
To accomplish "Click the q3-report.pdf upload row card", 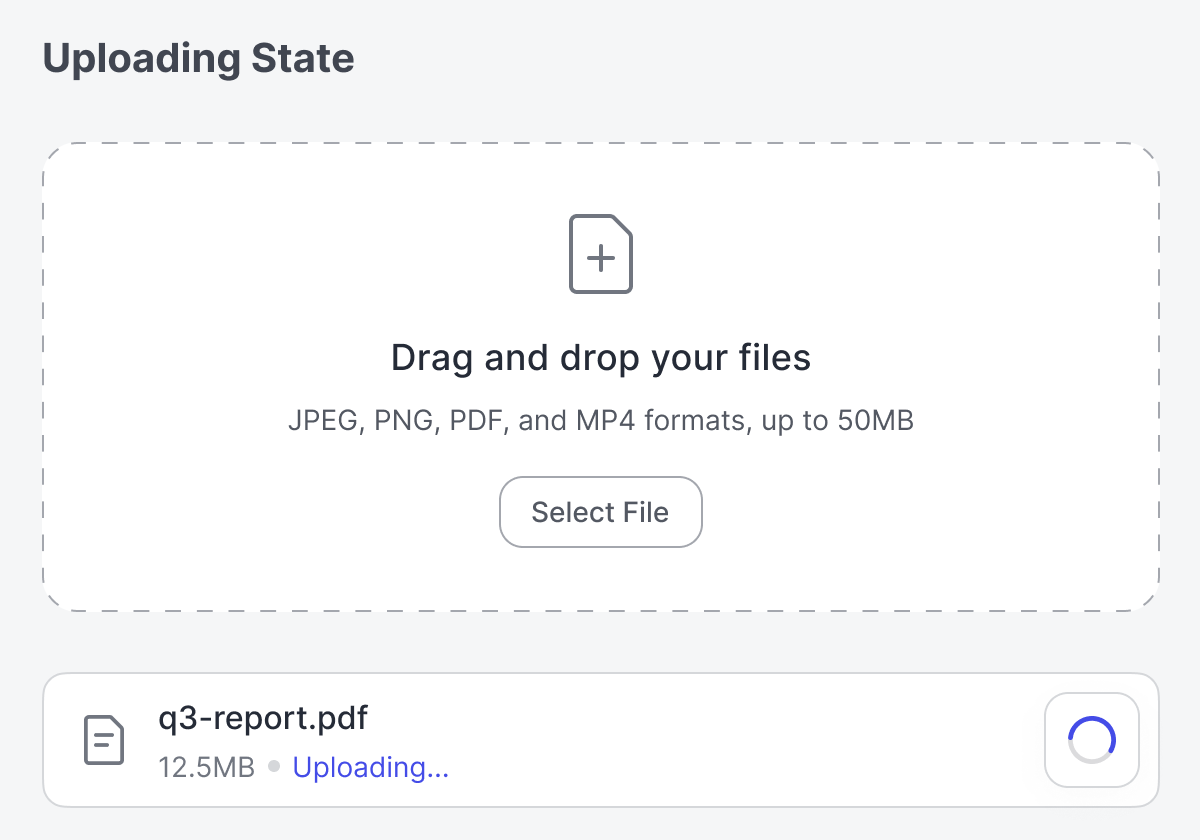I will [700, 740].
